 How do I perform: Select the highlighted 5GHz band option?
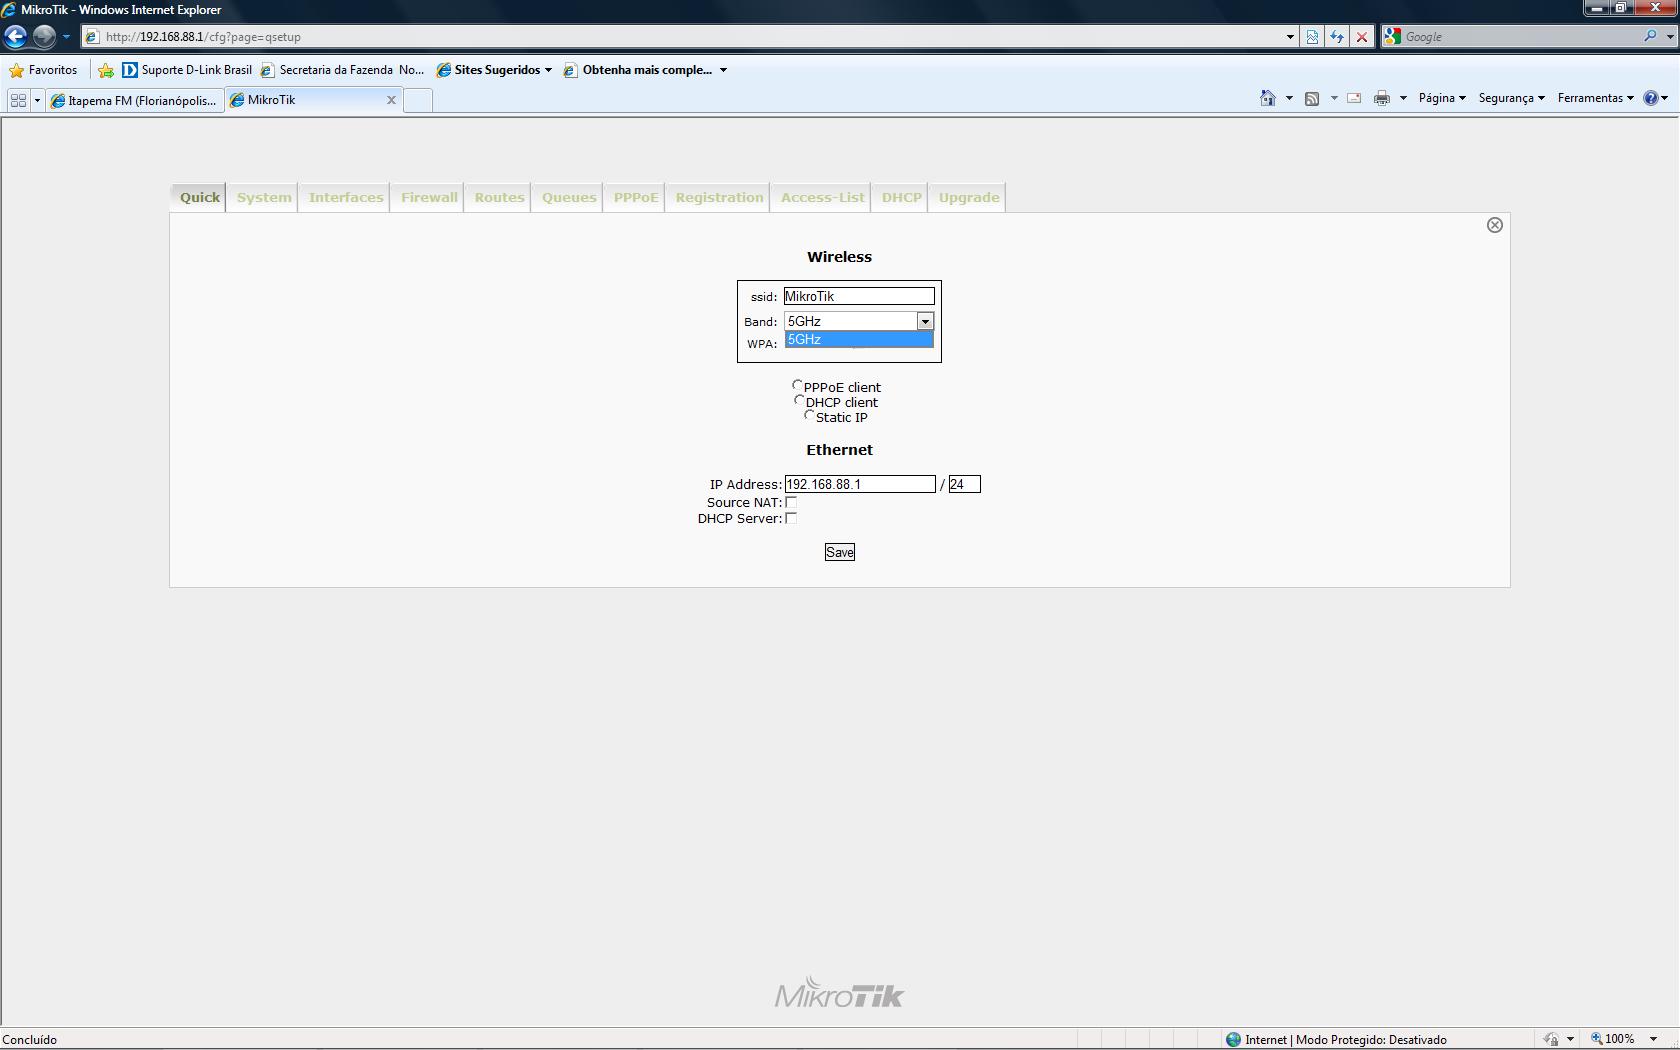[x=859, y=340]
